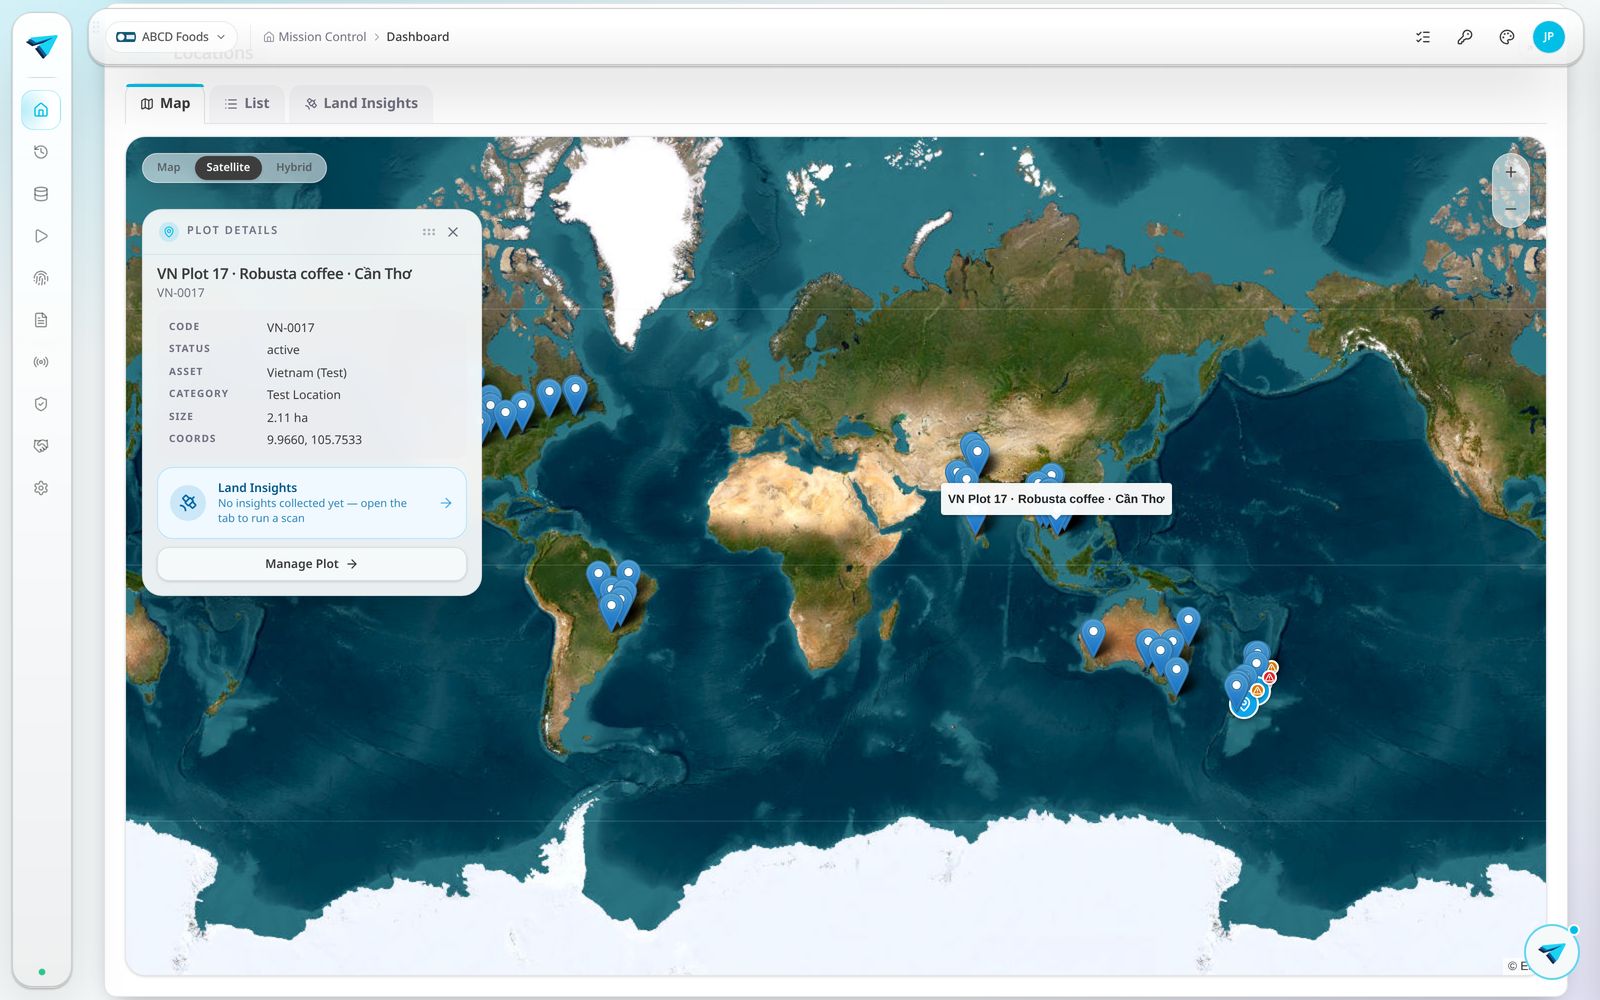
Task: Open the JP user avatar menu
Action: pos(1549,37)
